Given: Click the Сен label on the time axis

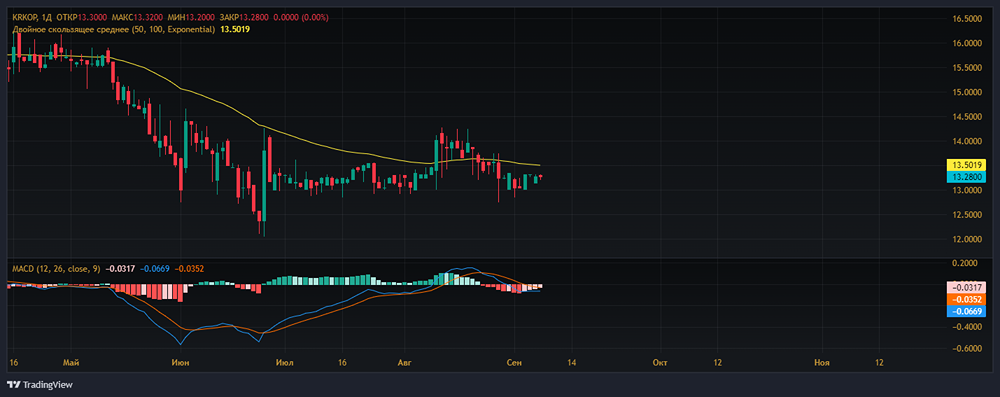Looking at the screenshot, I should pos(513,363).
